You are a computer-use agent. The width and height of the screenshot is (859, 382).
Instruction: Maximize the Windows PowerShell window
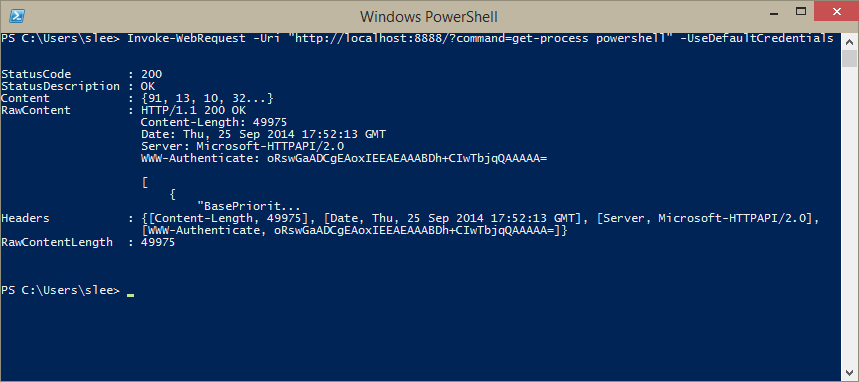800,12
